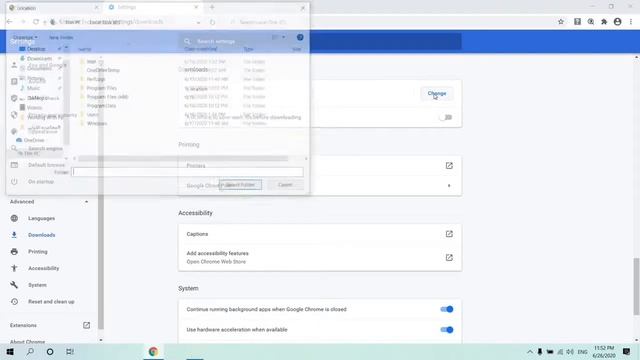Click the external link icon beside Extensions in the sidebar
Viewport: 640px width, 360px height.
[x=87, y=325]
